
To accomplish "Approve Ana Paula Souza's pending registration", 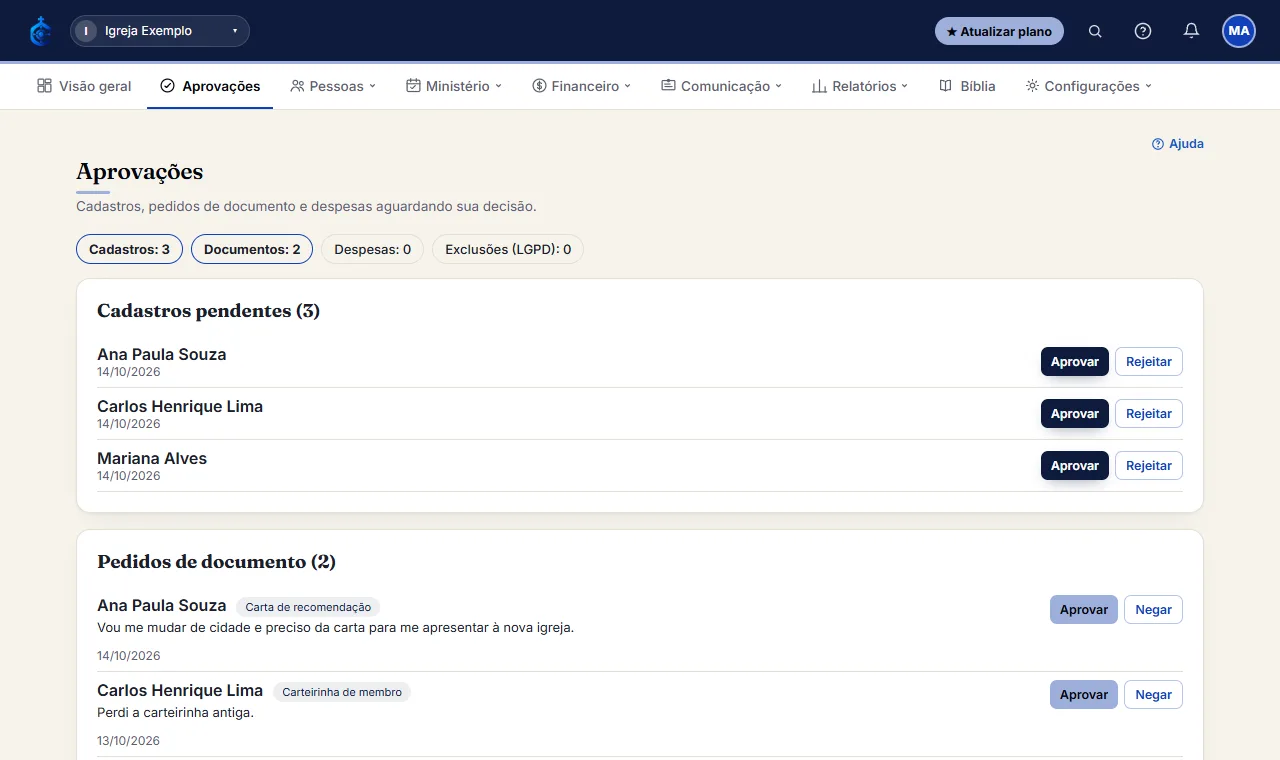I will pyautogui.click(x=1075, y=362).
